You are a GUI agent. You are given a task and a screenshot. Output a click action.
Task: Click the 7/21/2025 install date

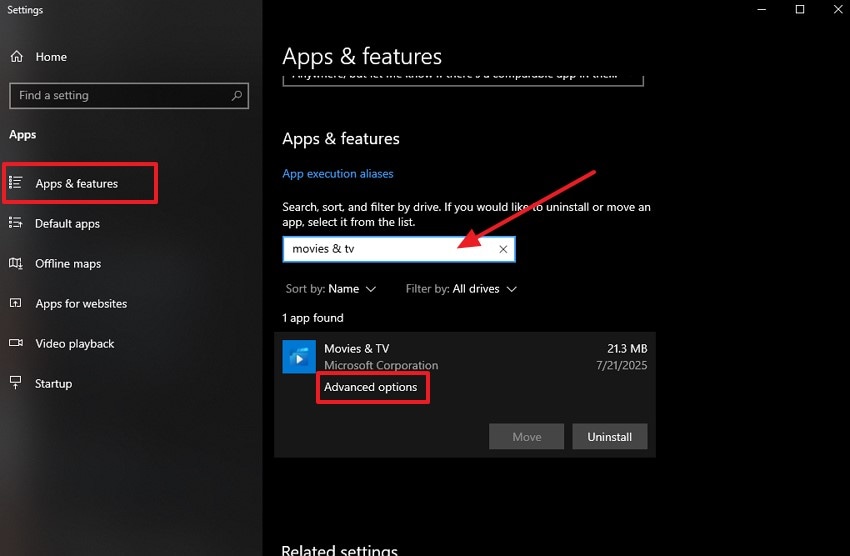coord(622,365)
